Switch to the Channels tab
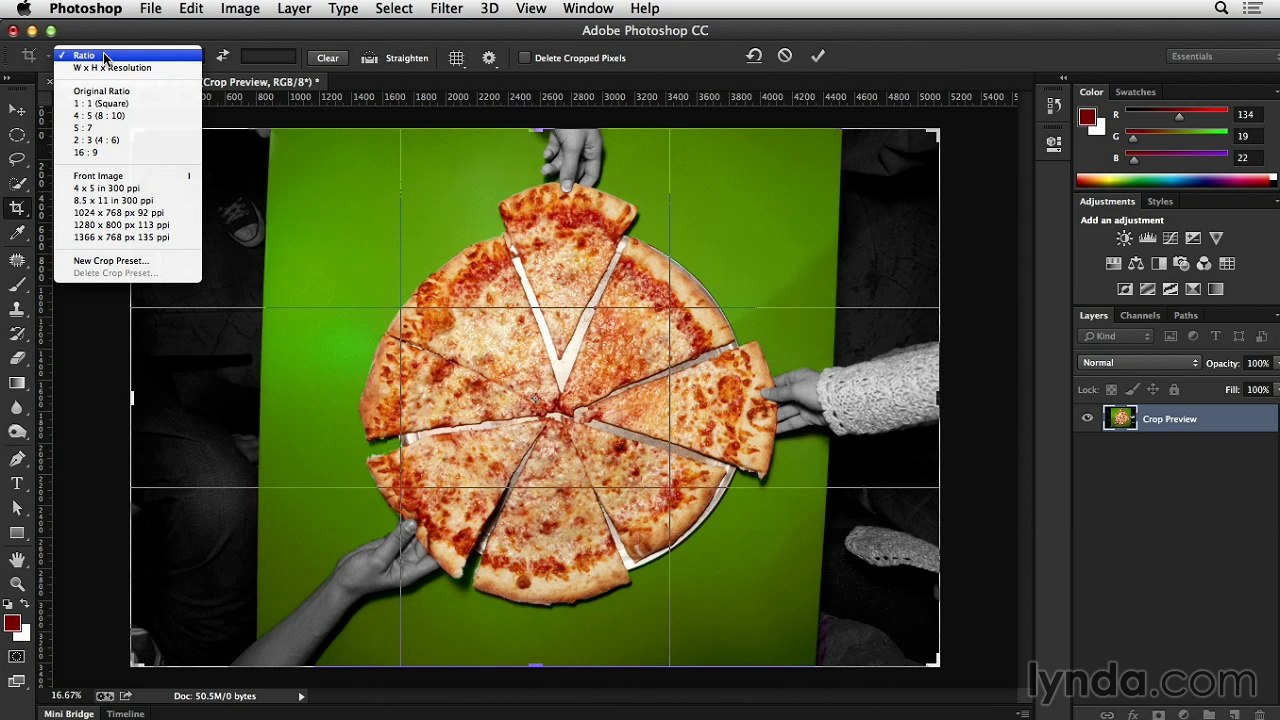 1140,315
